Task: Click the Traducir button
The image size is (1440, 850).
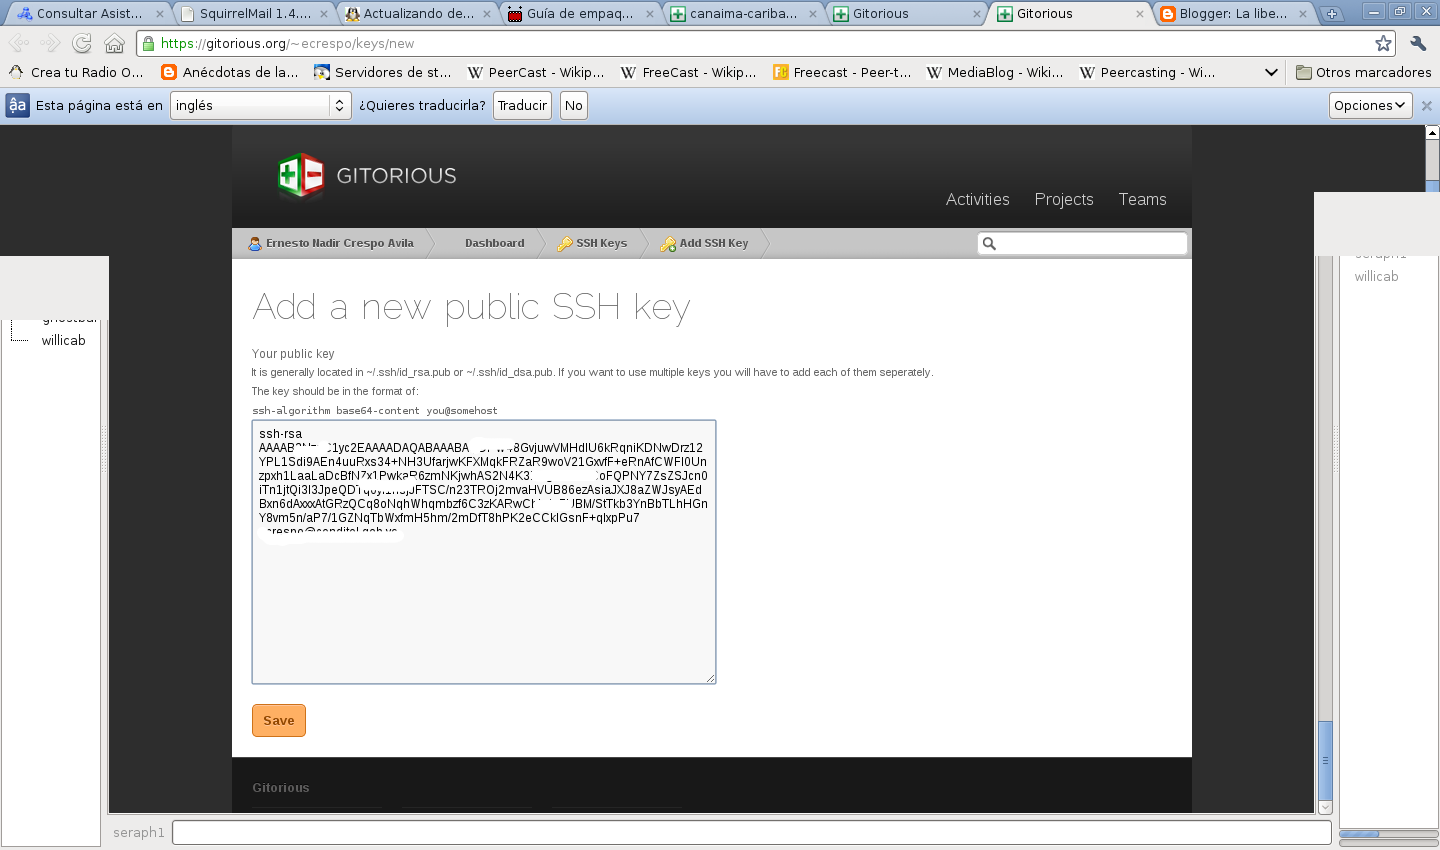Action: point(522,105)
